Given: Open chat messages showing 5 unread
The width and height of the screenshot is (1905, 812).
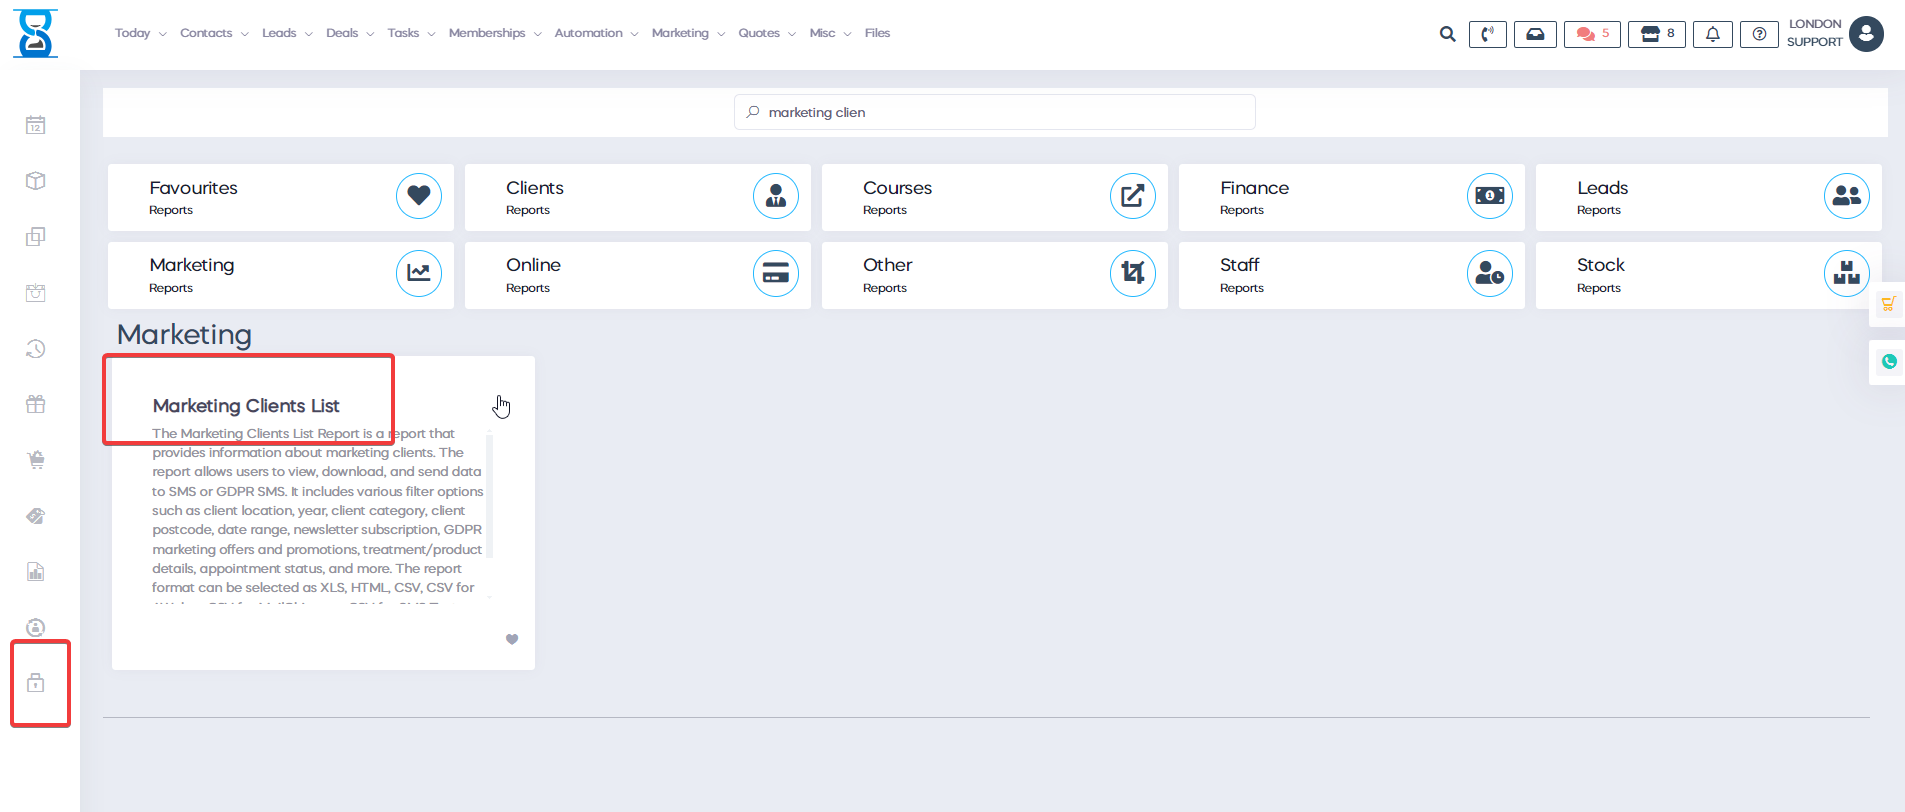Looking at the screenshot, I should click(1591, 34).
